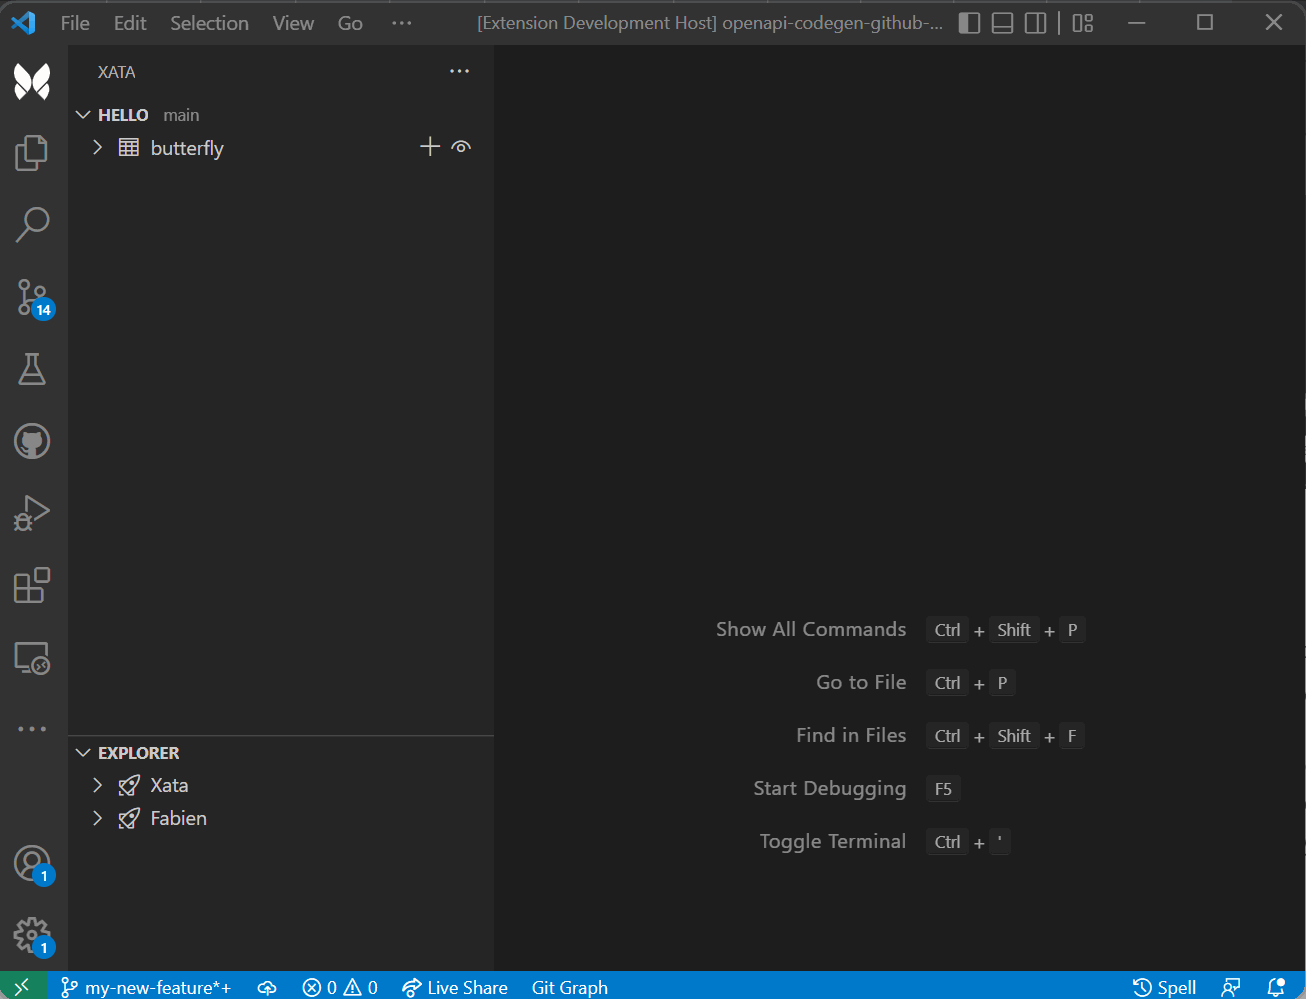Click the XATA panel title
The image size is (1306, 999).
pyautogui.click(x=116, y=72)
